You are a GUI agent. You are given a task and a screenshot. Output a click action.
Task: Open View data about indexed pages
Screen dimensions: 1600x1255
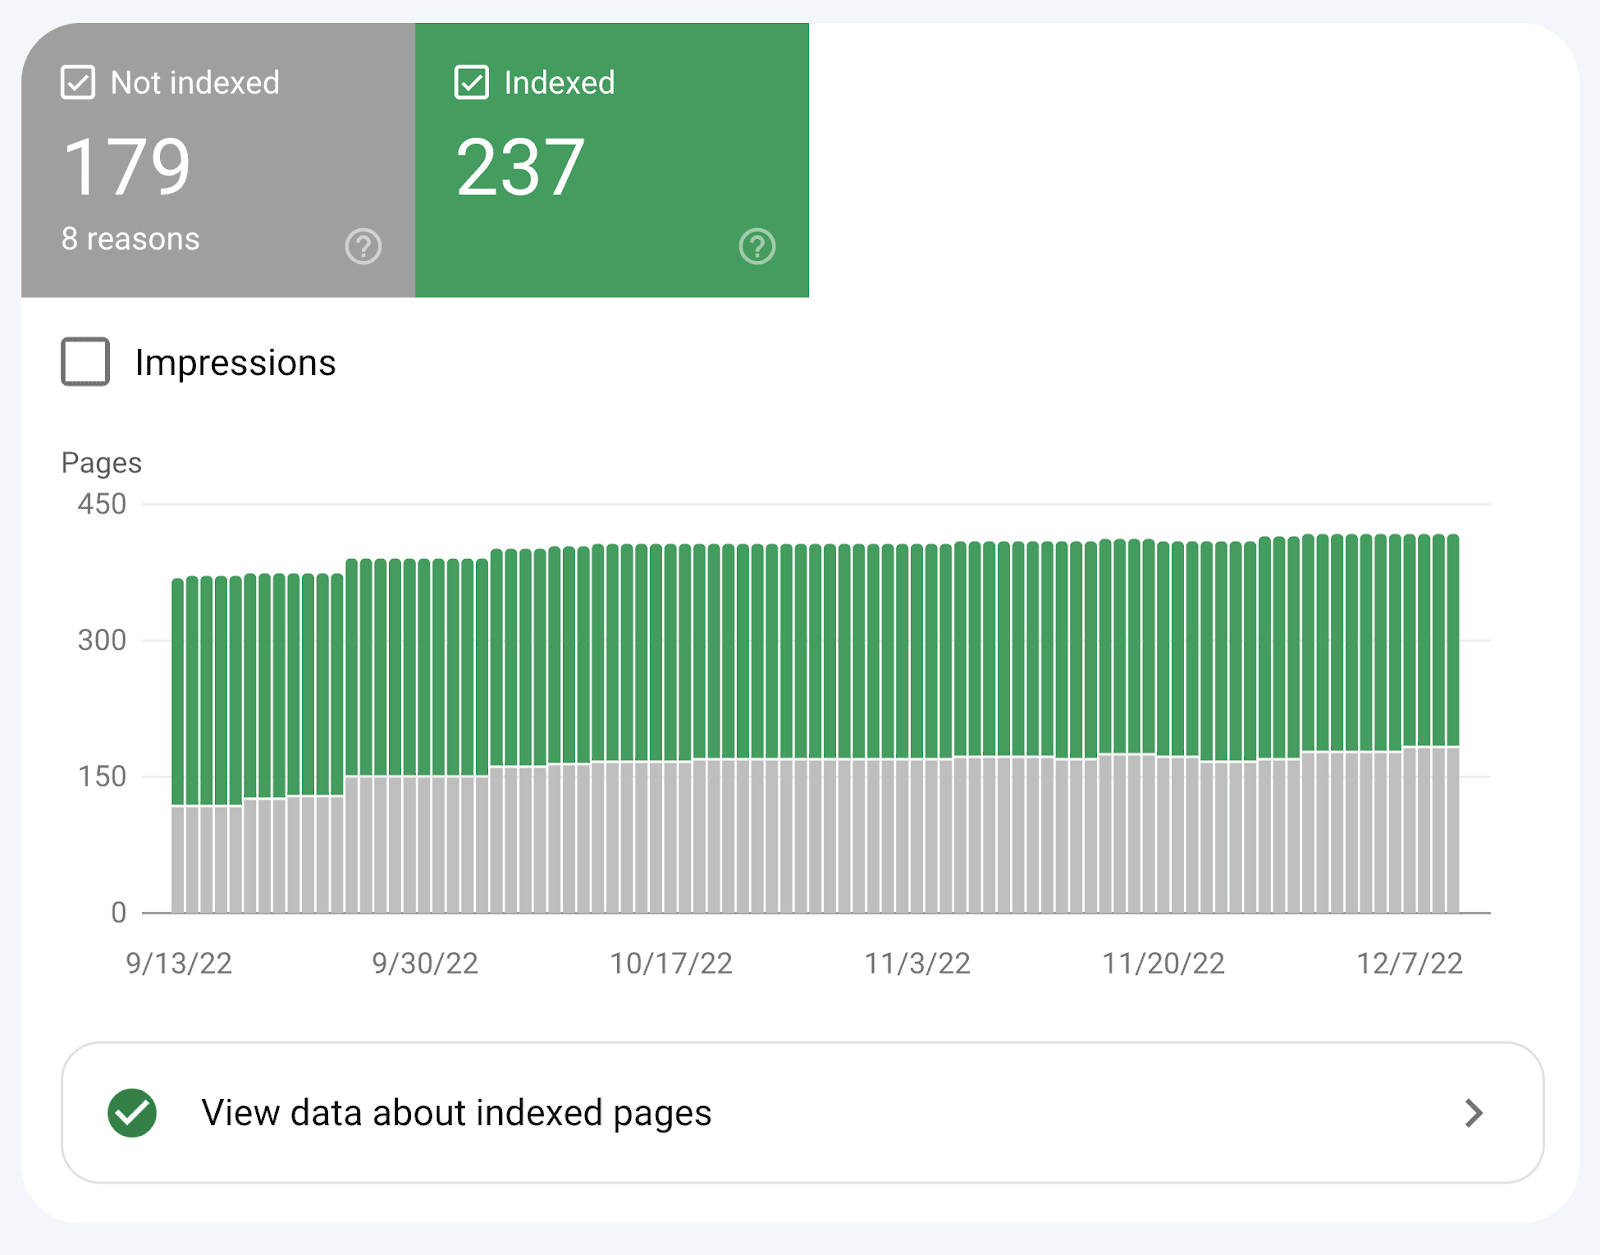point(457,1112)
